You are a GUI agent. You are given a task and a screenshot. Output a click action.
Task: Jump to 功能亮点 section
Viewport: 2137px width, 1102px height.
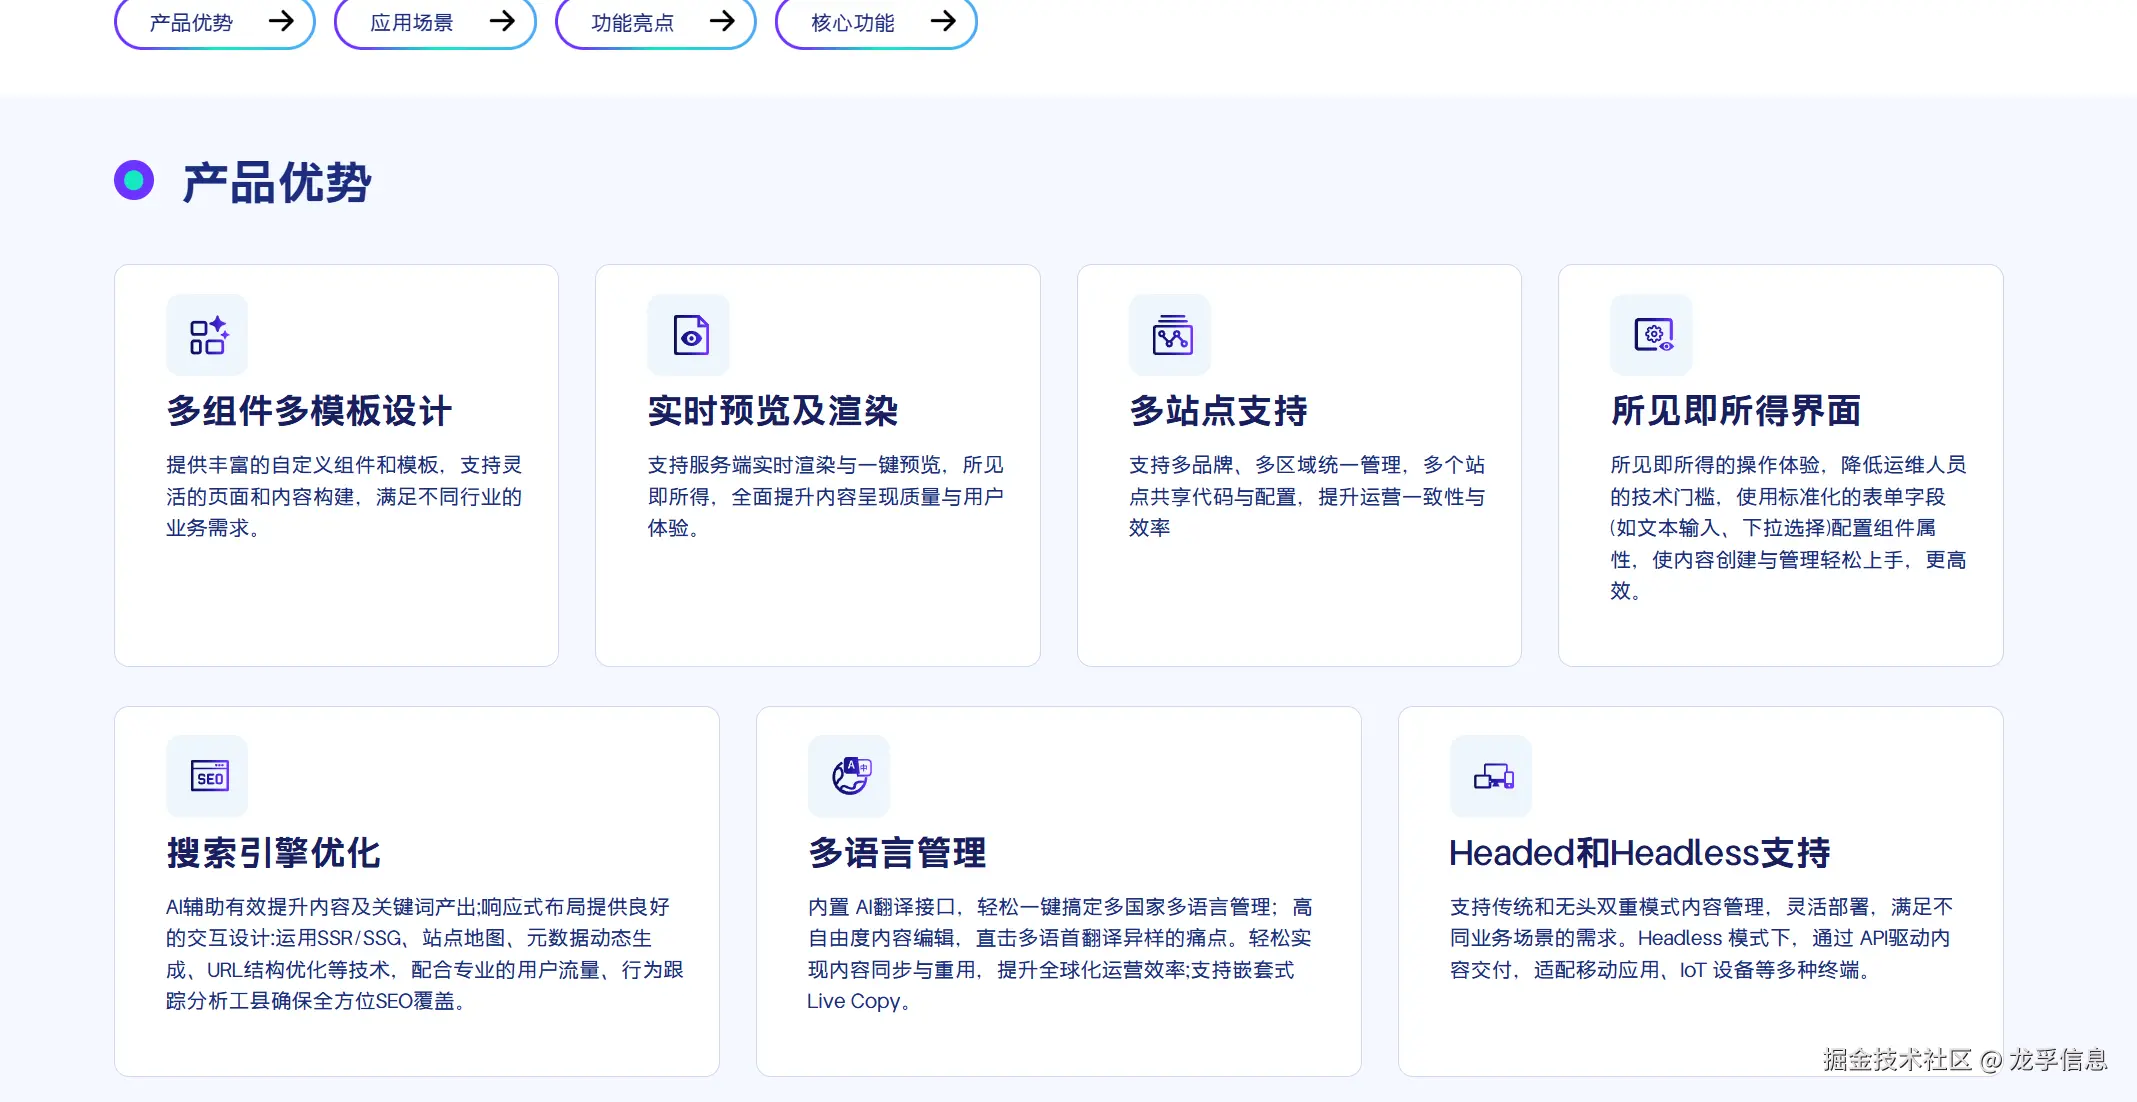[x=655, y=22]
